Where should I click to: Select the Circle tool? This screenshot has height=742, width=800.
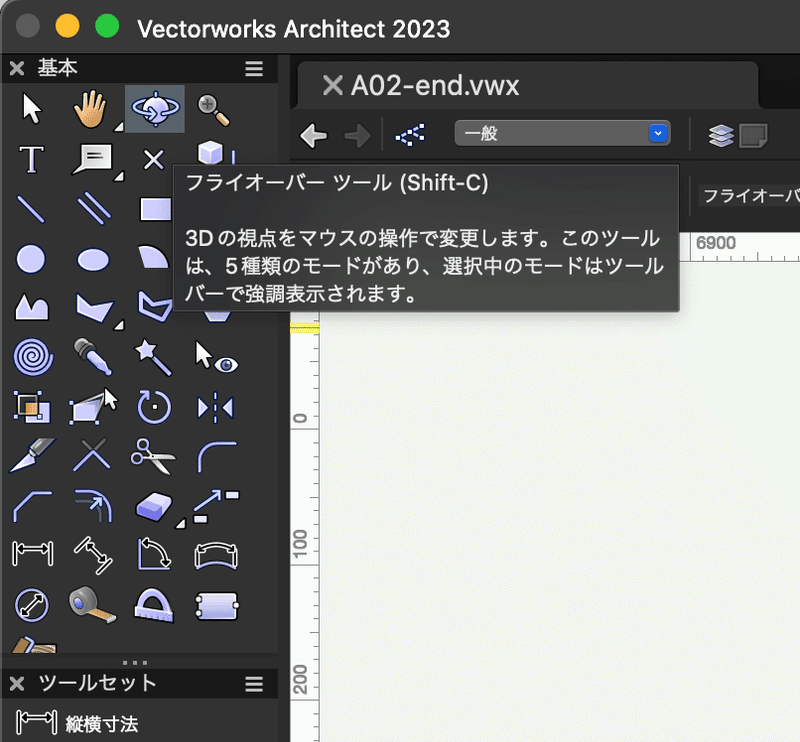tap(30, 258)
